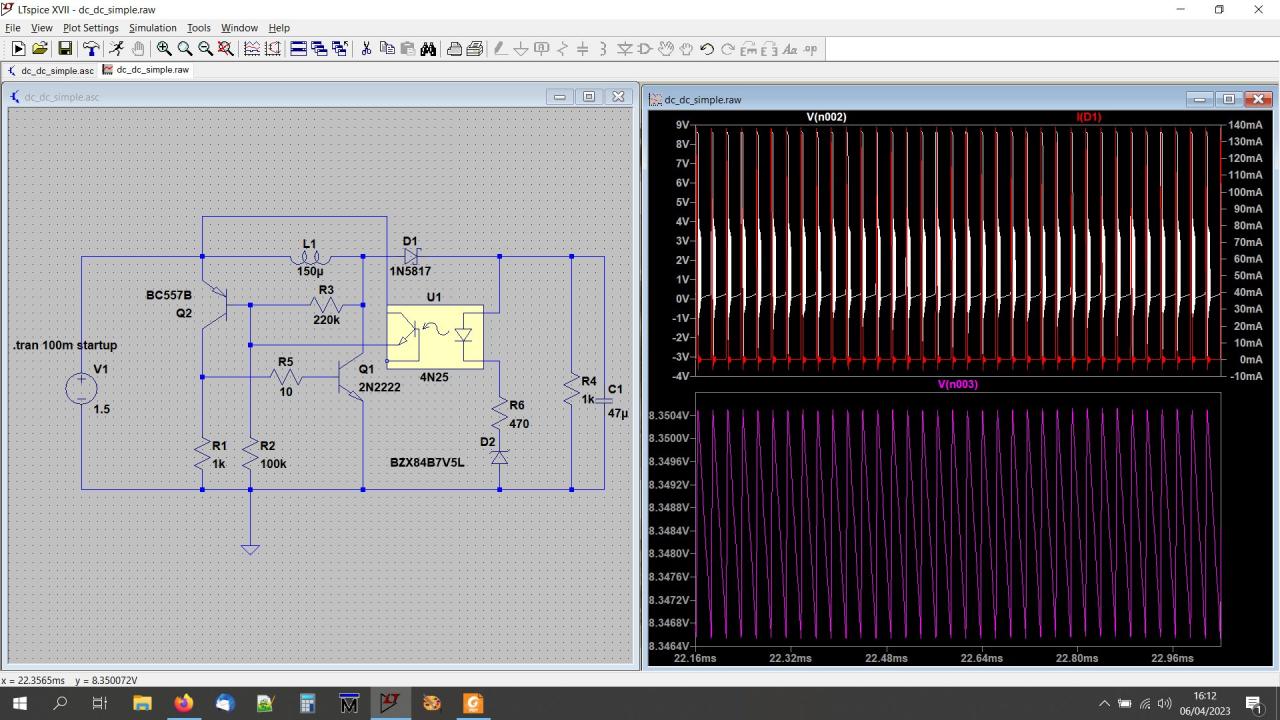Save the file with floppy disk icon
Image resolution: width=1280 pixels, height=720 pixels.
[65, 48]
